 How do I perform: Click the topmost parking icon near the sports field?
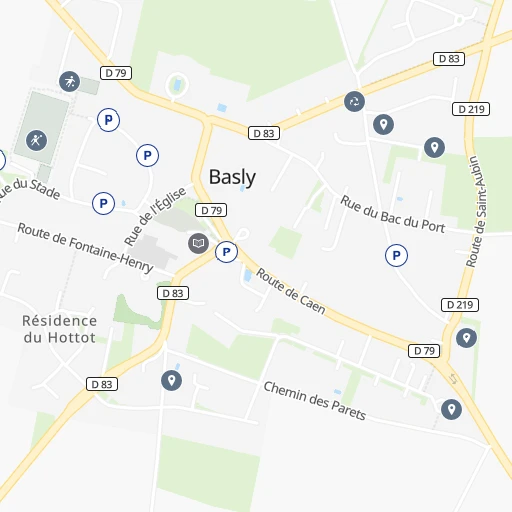tap(108, 120)
